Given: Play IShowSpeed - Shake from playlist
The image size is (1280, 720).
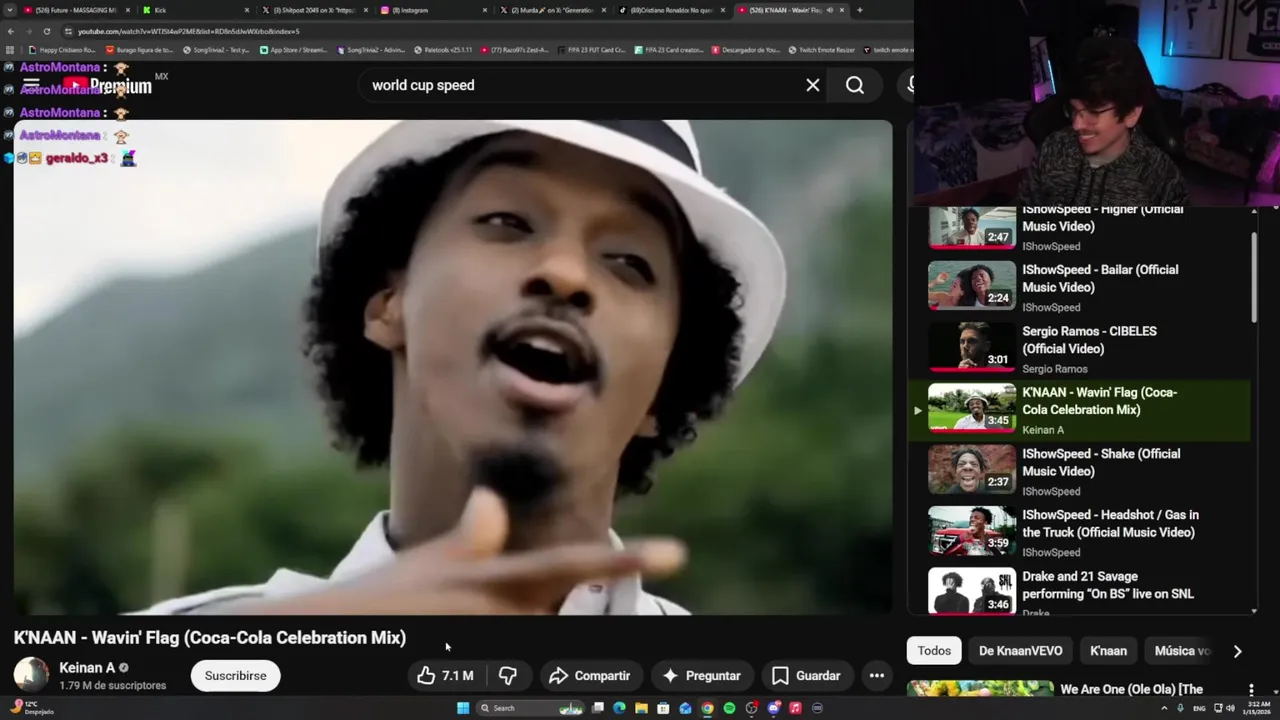Looking at the screenshot, I should pyautogui.click(x=1078, y=471).
